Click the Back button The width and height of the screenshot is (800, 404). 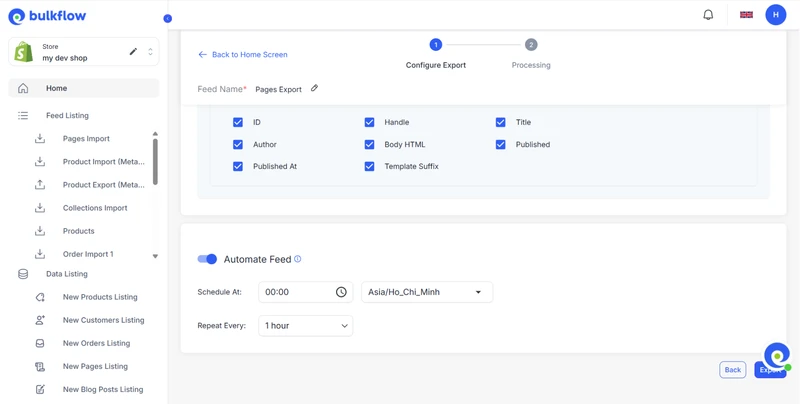click(x=733, y=370)
